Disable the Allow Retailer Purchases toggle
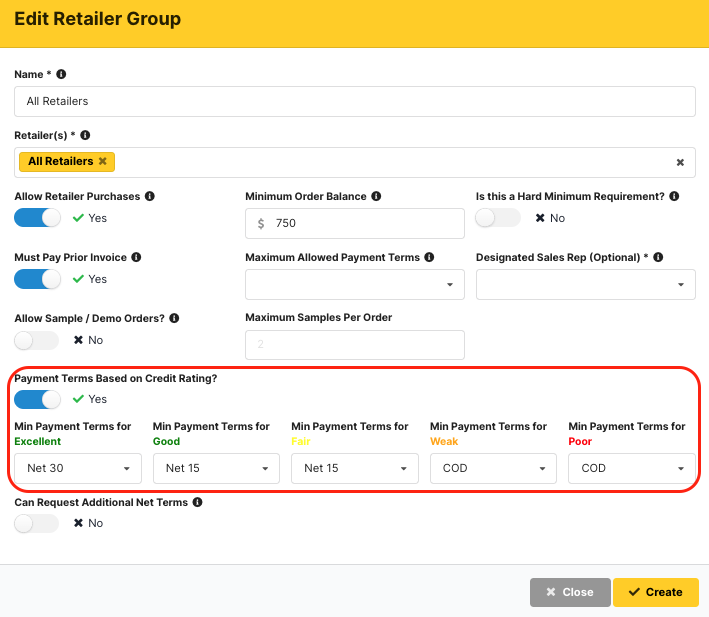The image size is (709, 617). tap(38, 218)
